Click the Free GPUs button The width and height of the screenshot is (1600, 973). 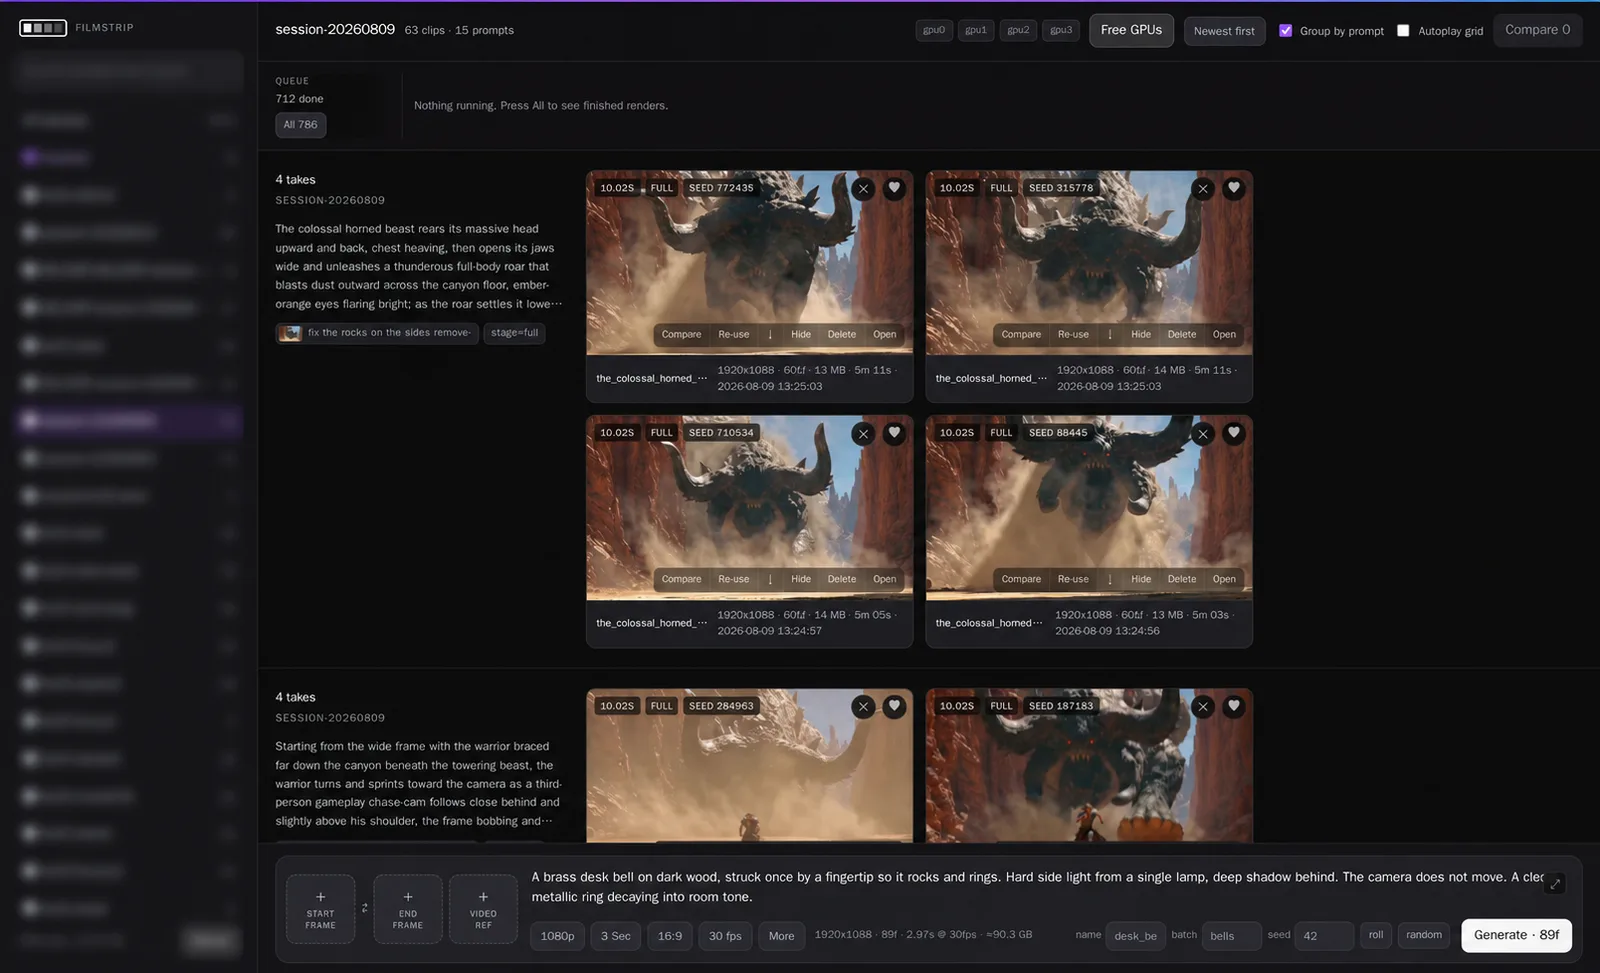[x=1131, y=30]
